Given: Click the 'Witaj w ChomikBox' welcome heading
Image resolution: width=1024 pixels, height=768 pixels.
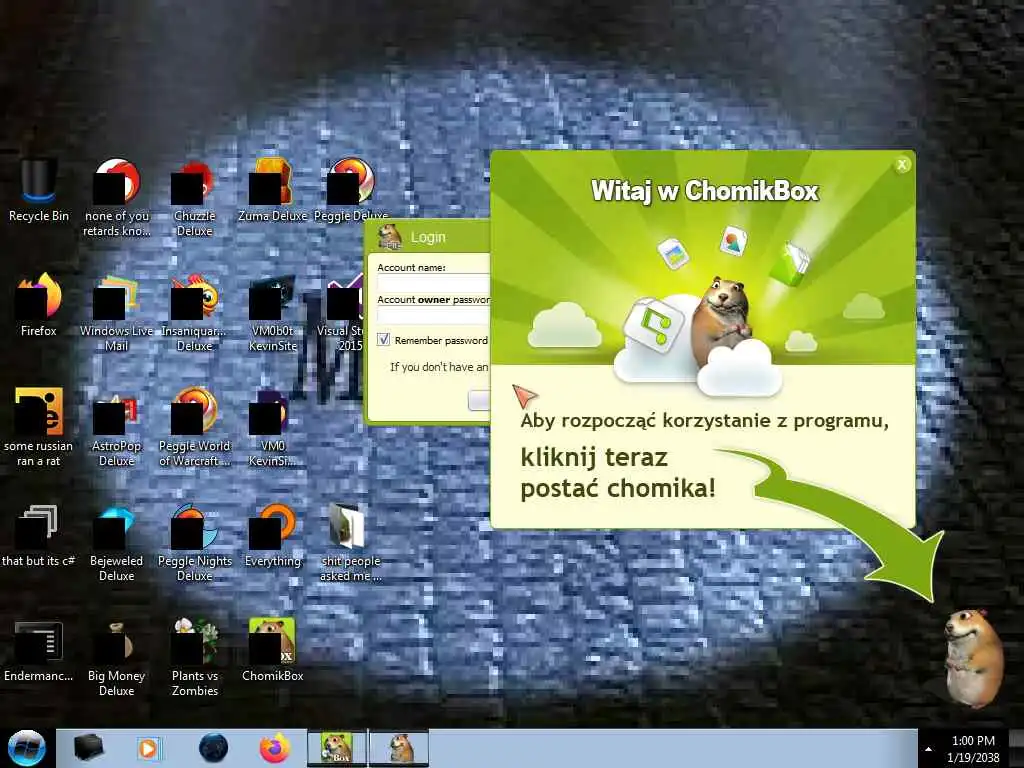Looking at the screenshot, I should coord(705,191).
